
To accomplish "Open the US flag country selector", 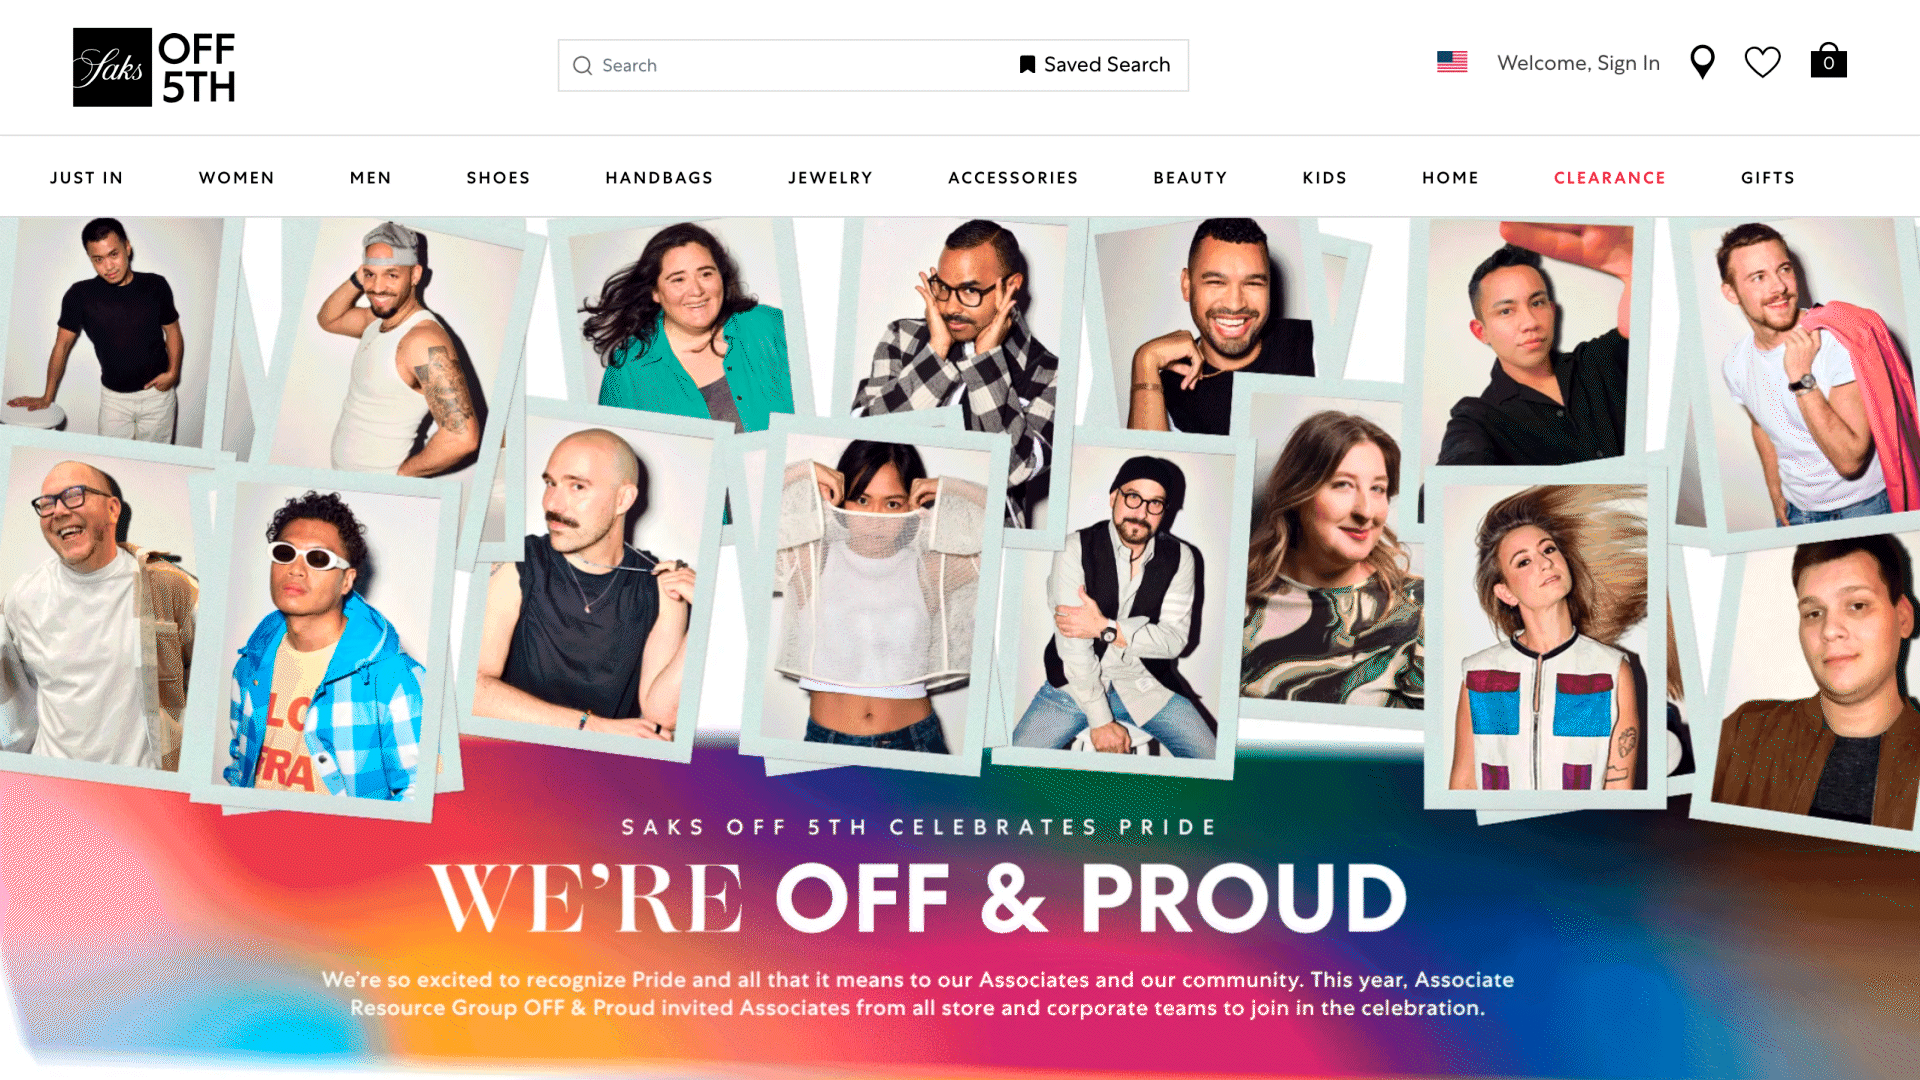I will tap(1452, 62).
